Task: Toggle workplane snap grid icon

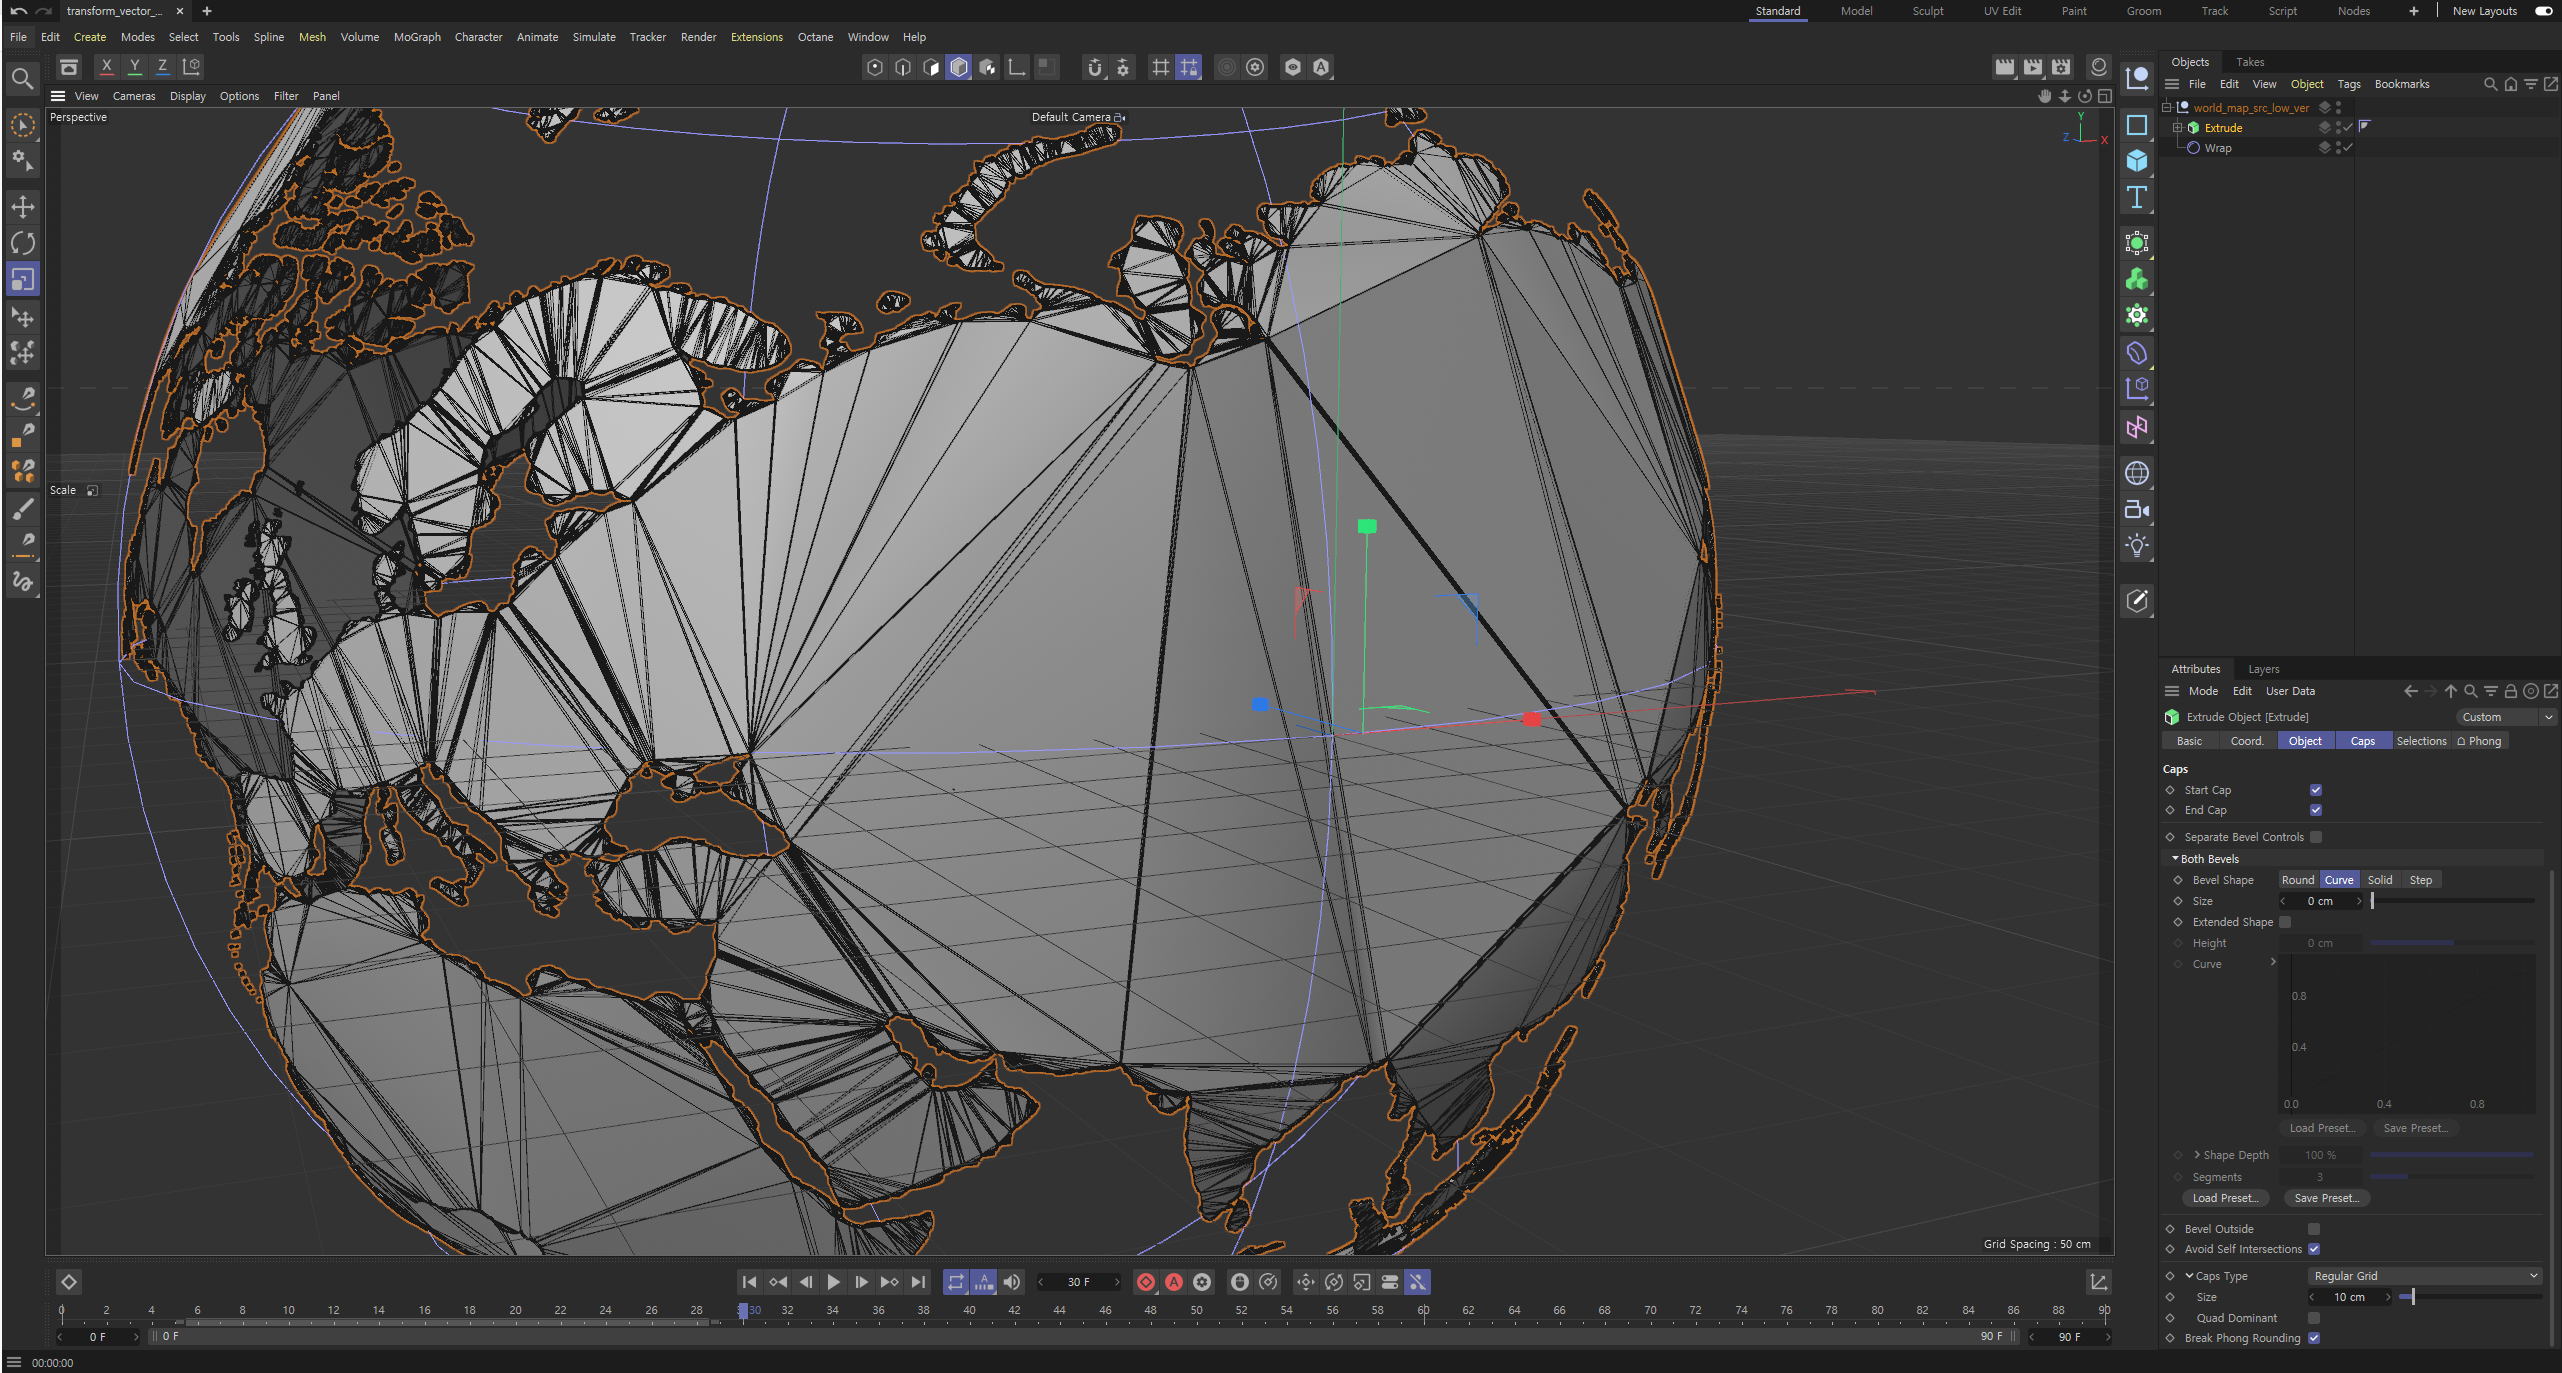Action: click(1160, 67)
